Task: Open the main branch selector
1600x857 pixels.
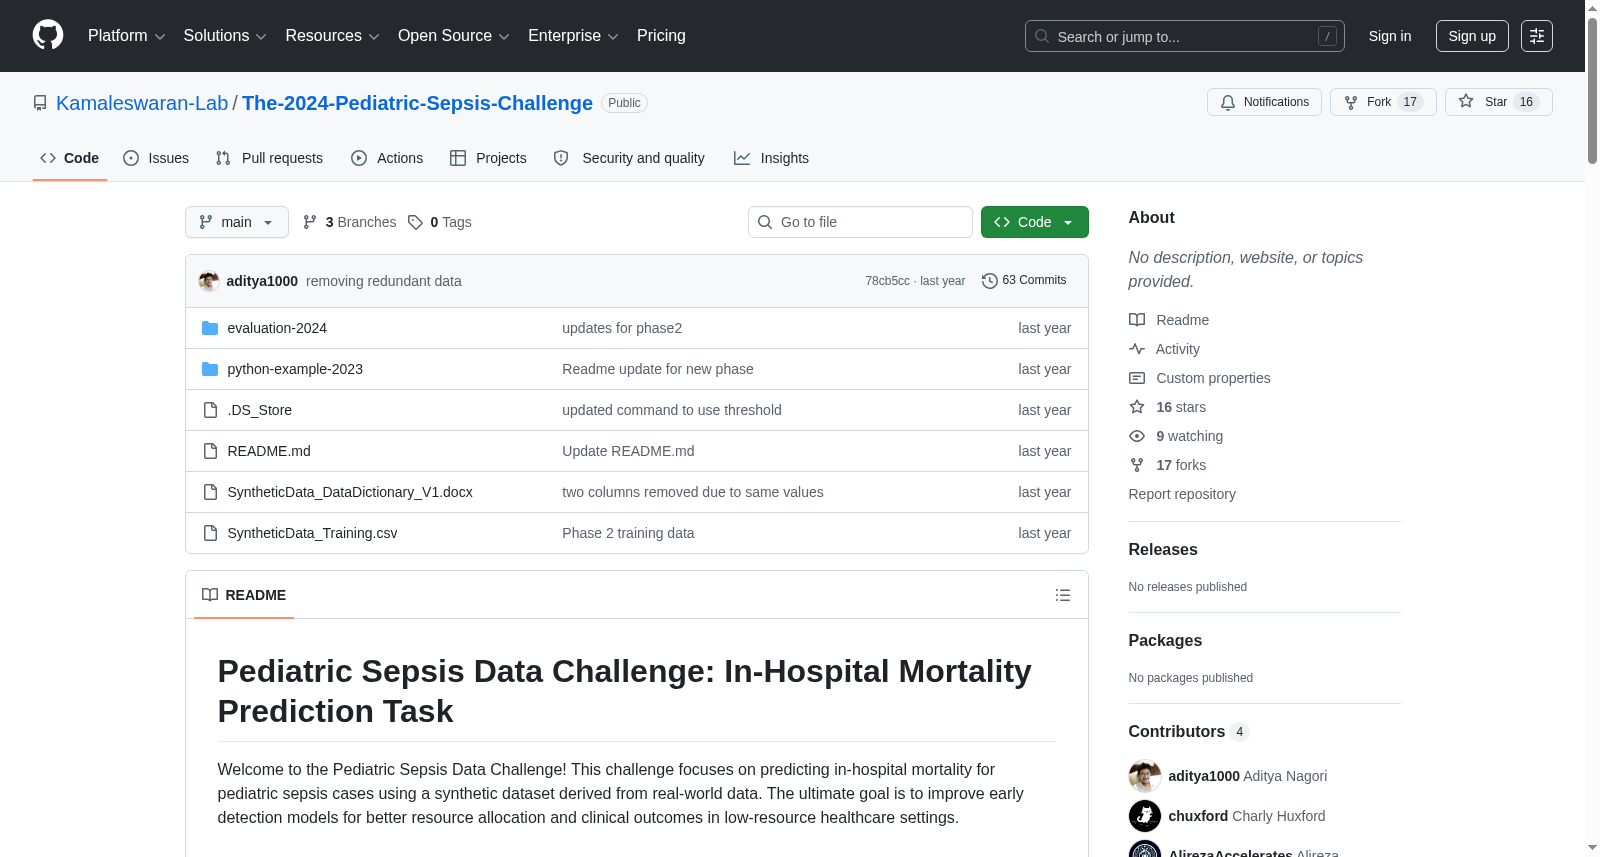Action: coord(237,222)
